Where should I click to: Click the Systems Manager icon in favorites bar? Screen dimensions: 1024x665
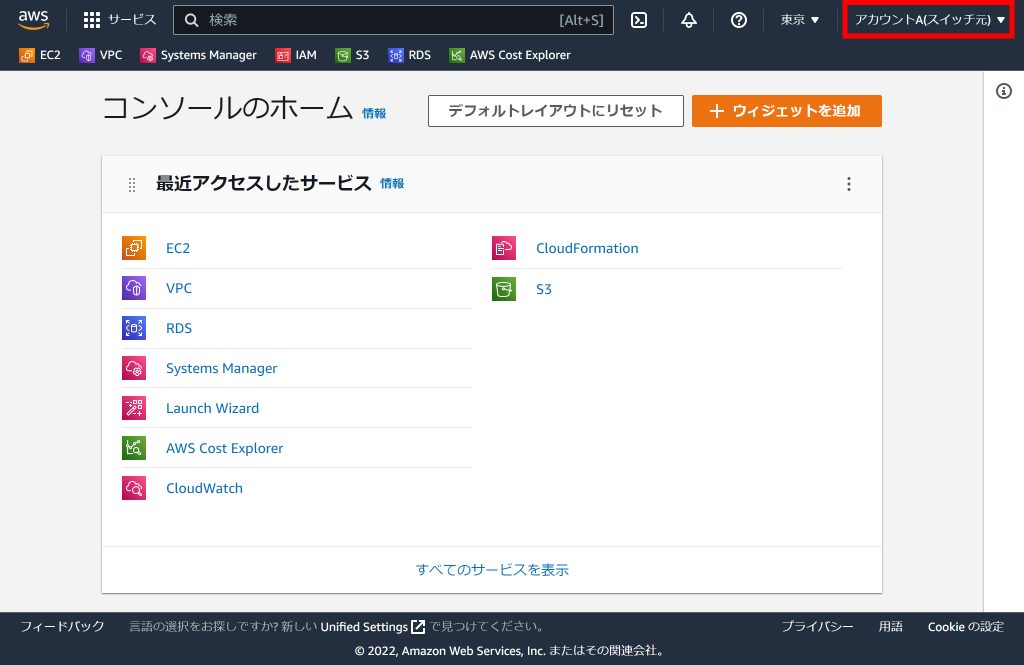(x=148, y=56)
